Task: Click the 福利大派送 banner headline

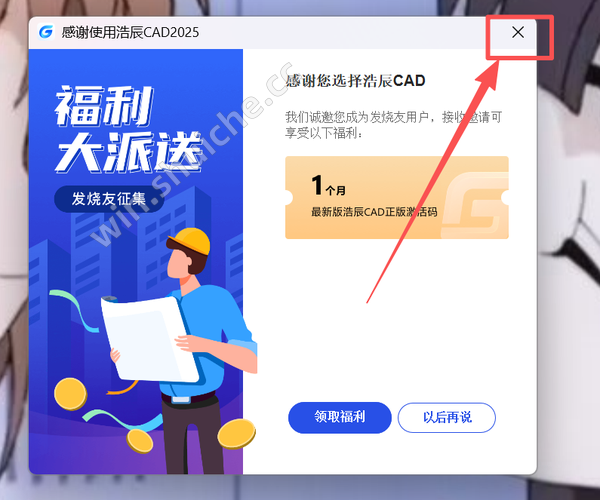Action: [128, 129]
